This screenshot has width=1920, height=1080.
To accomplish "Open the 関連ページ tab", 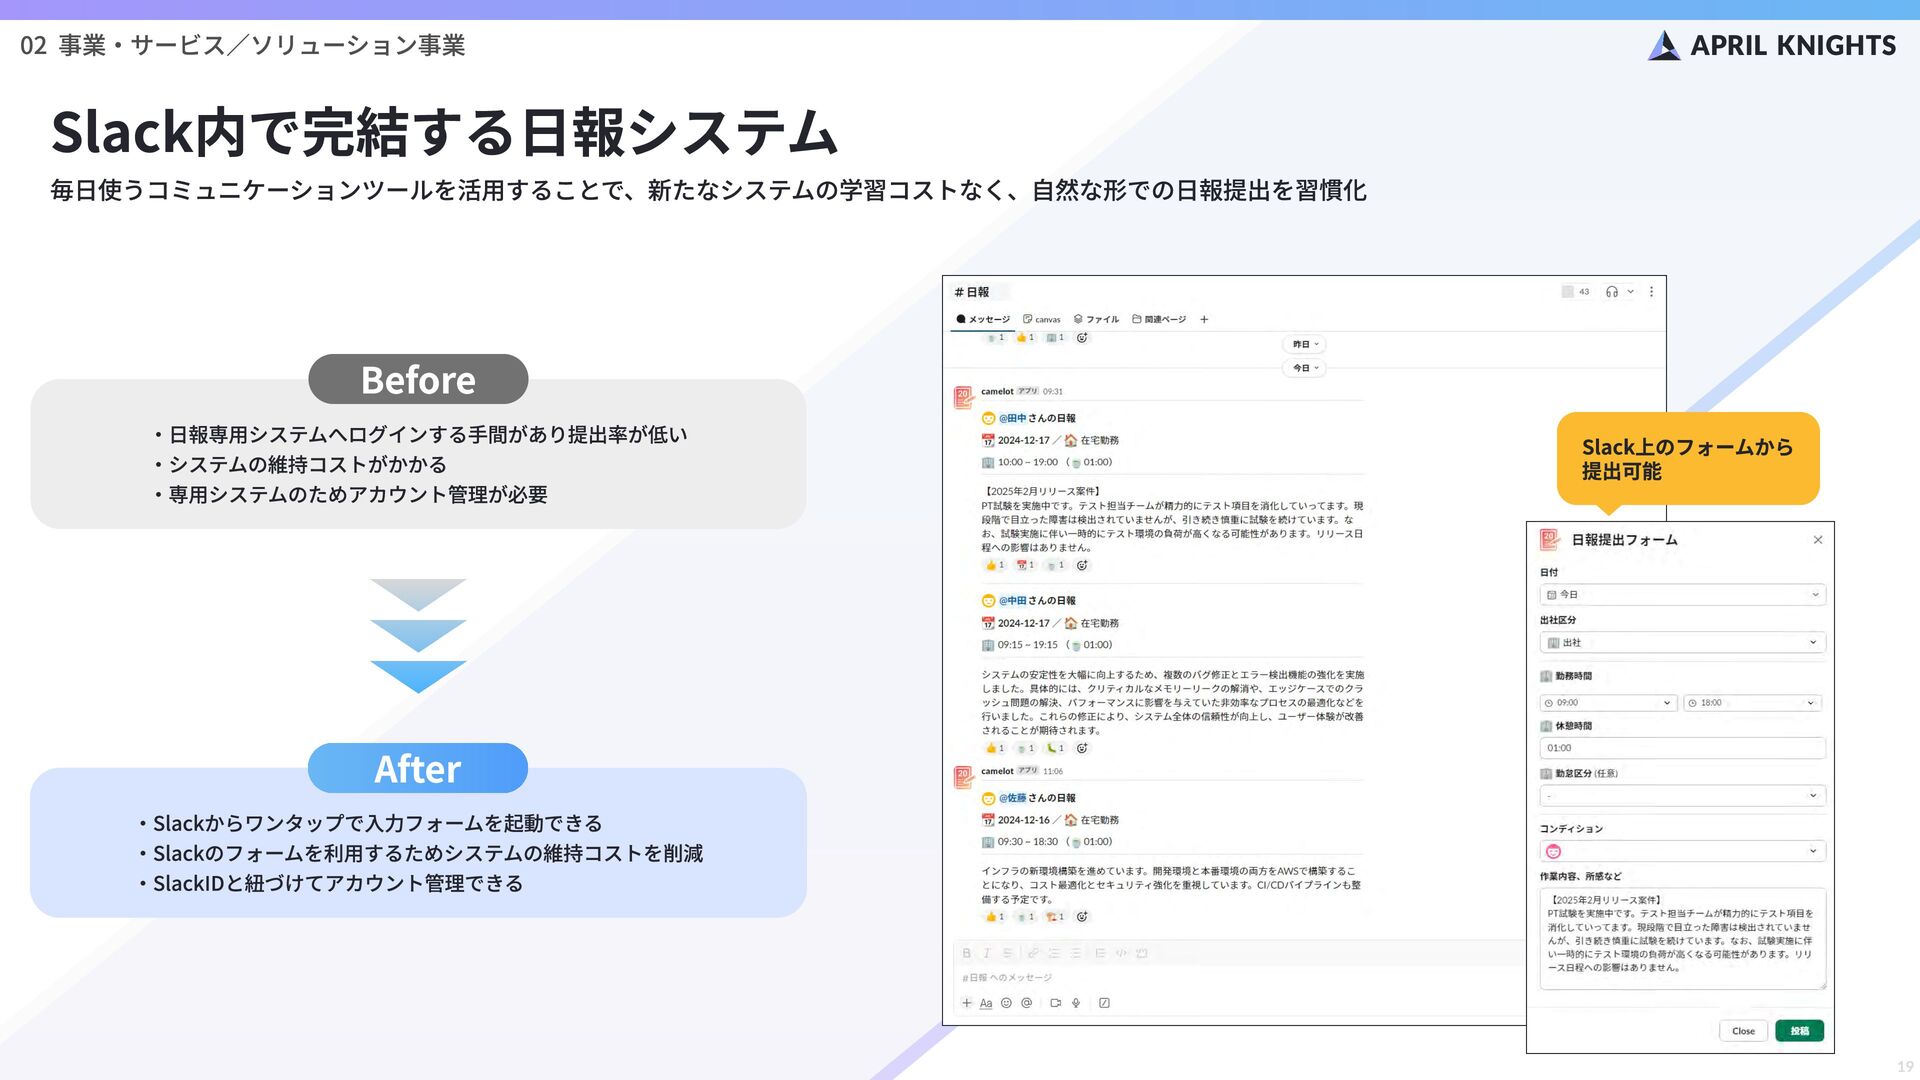I will pos(1159,319).
